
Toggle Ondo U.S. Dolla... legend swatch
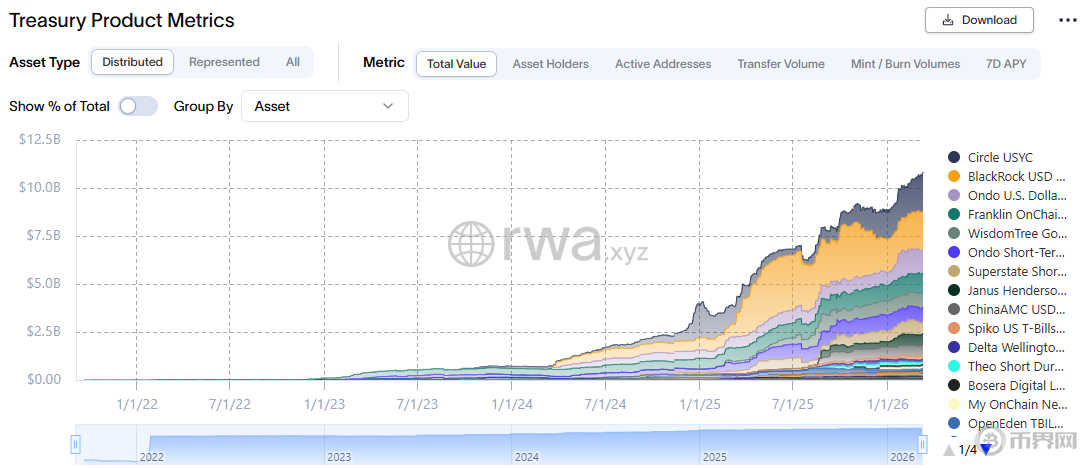(x=954, y=196)
